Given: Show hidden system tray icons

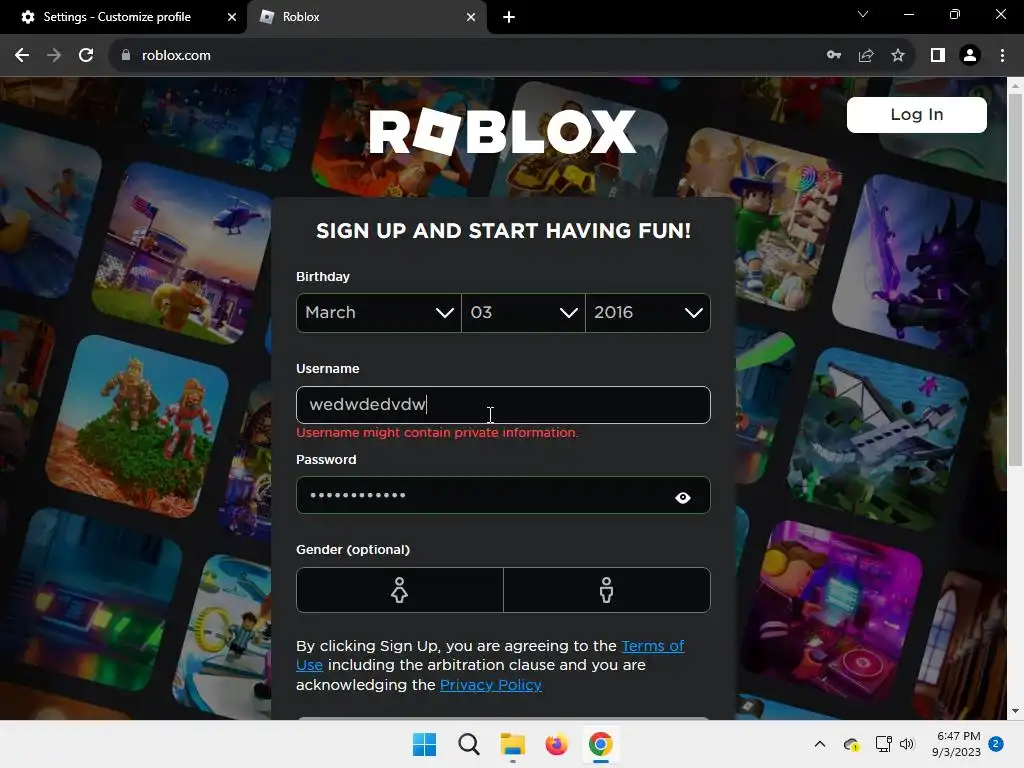Looking at the screenshot, I should (x=820, y=744).
